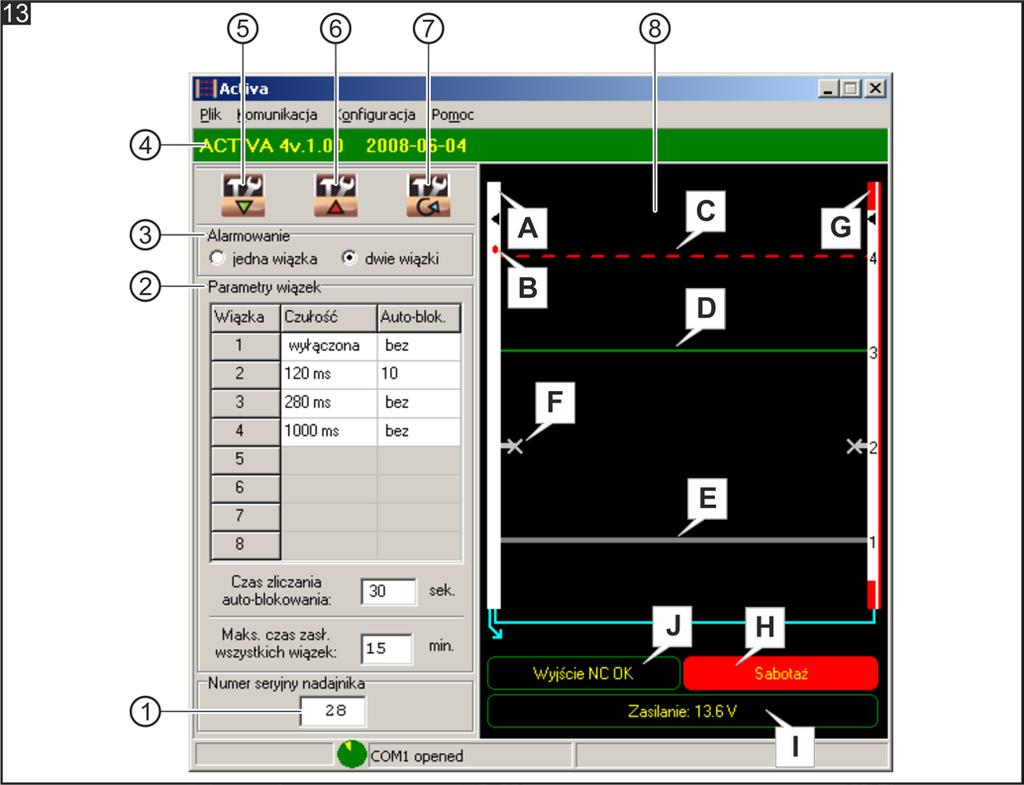Click the '280 ms' sensitivity cell
This screenshot has height=785, width=1024.
329,403
